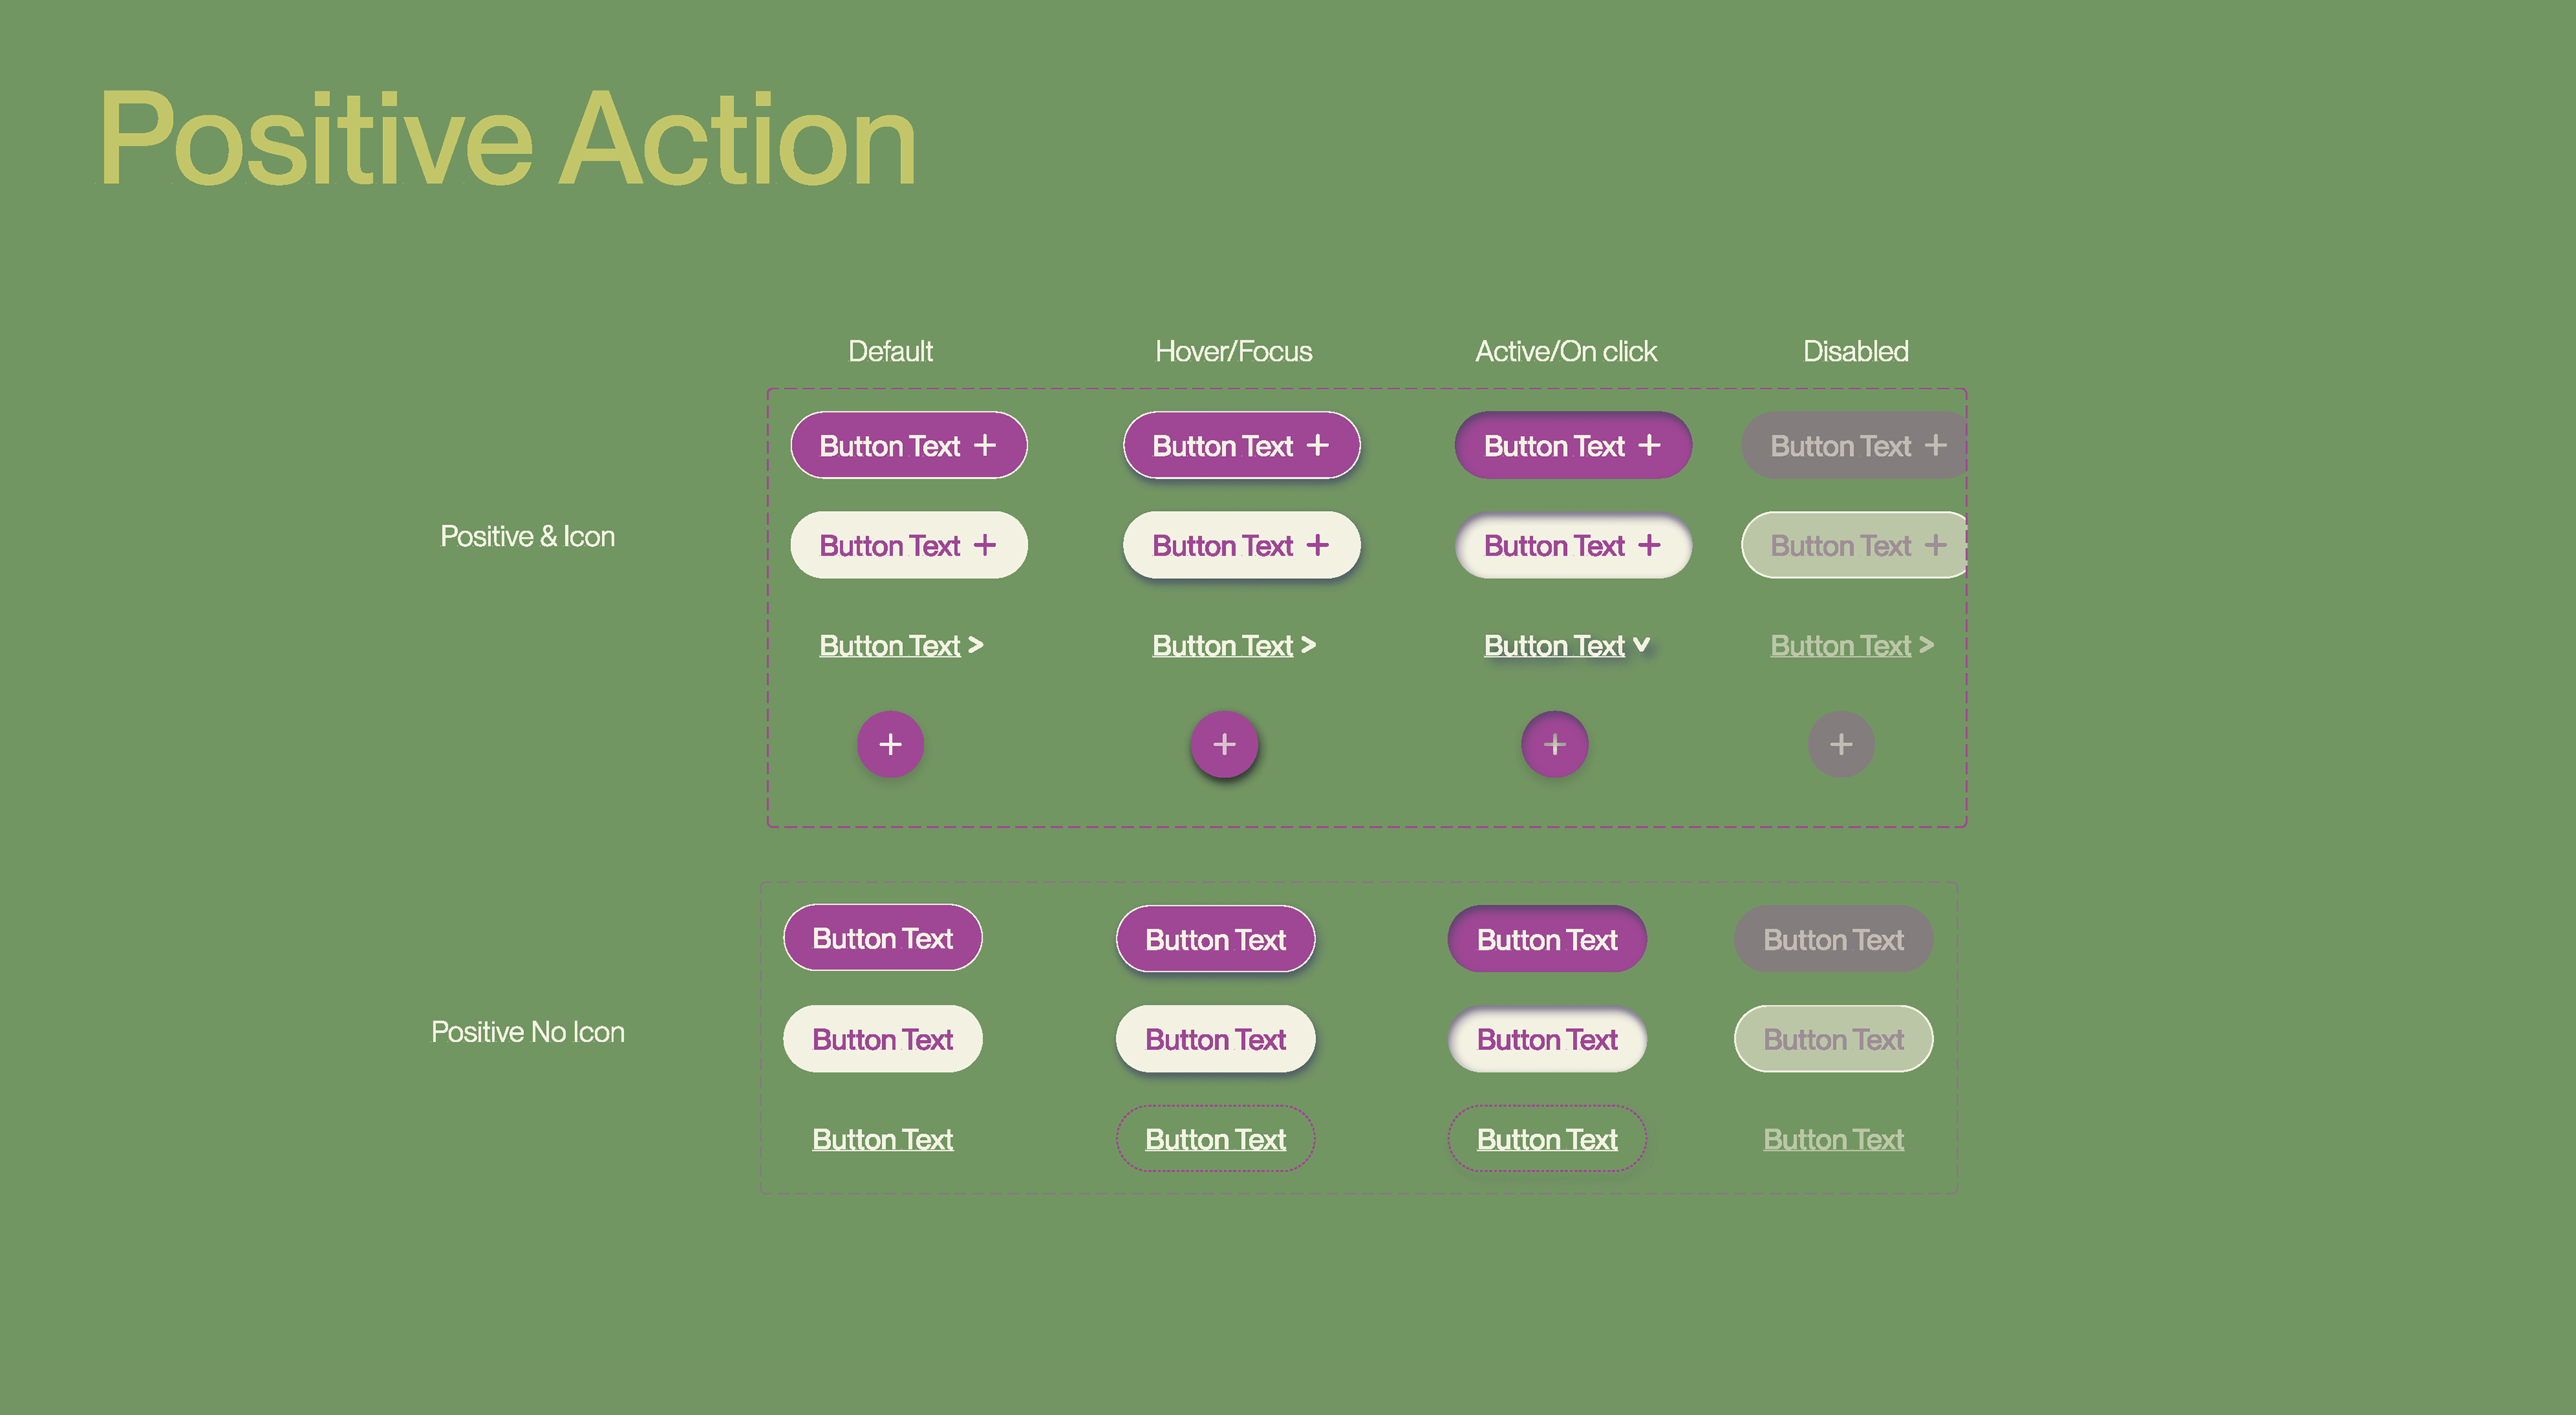Click the Default round purple plus icon button
The width and height of the screenshot is (2576, 1415).
(890, 744)
